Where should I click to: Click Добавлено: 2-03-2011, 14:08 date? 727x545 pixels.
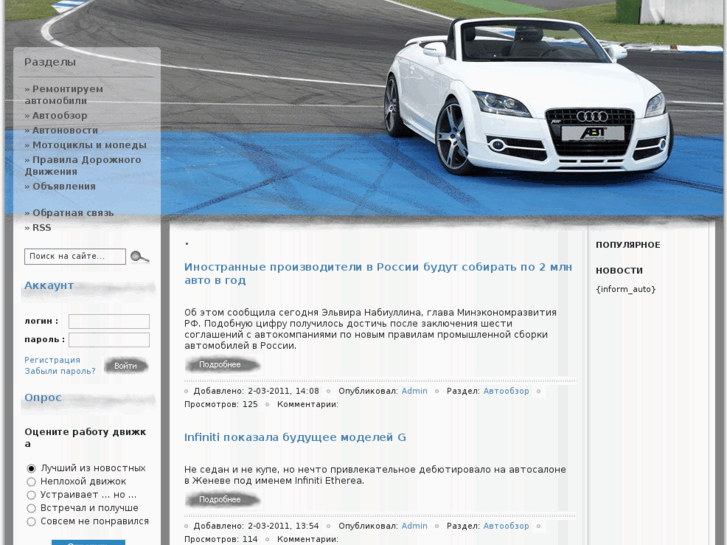[x=256, y=391]
